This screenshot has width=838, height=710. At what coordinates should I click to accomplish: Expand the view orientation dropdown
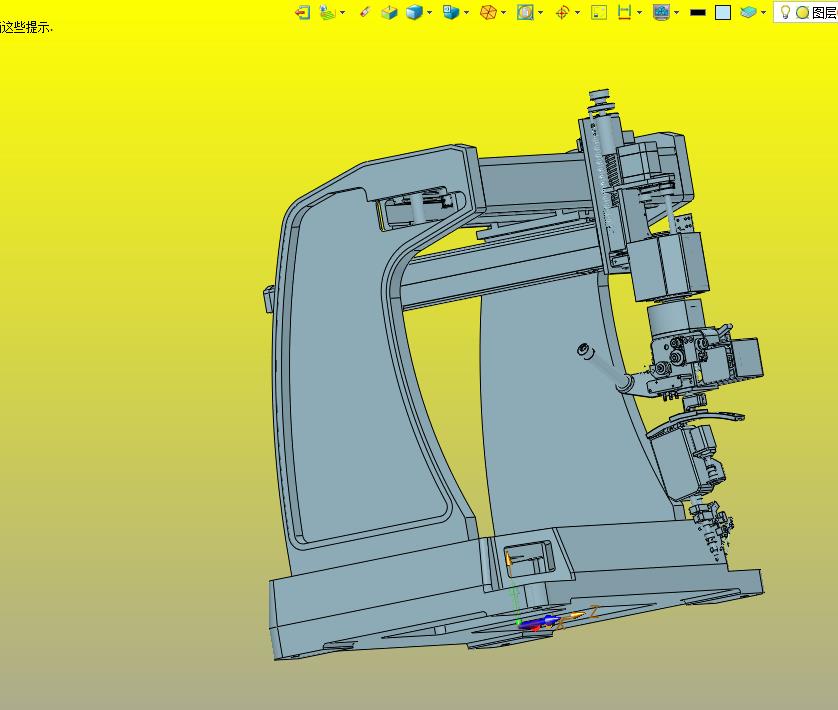467,12
